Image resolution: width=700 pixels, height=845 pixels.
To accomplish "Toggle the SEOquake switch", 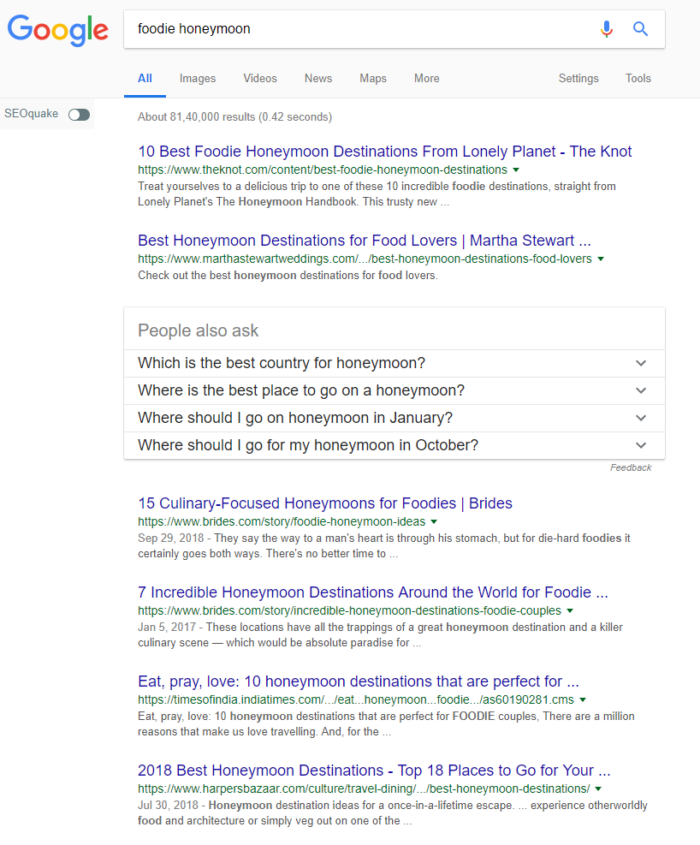I will click(x=79, y=114).
